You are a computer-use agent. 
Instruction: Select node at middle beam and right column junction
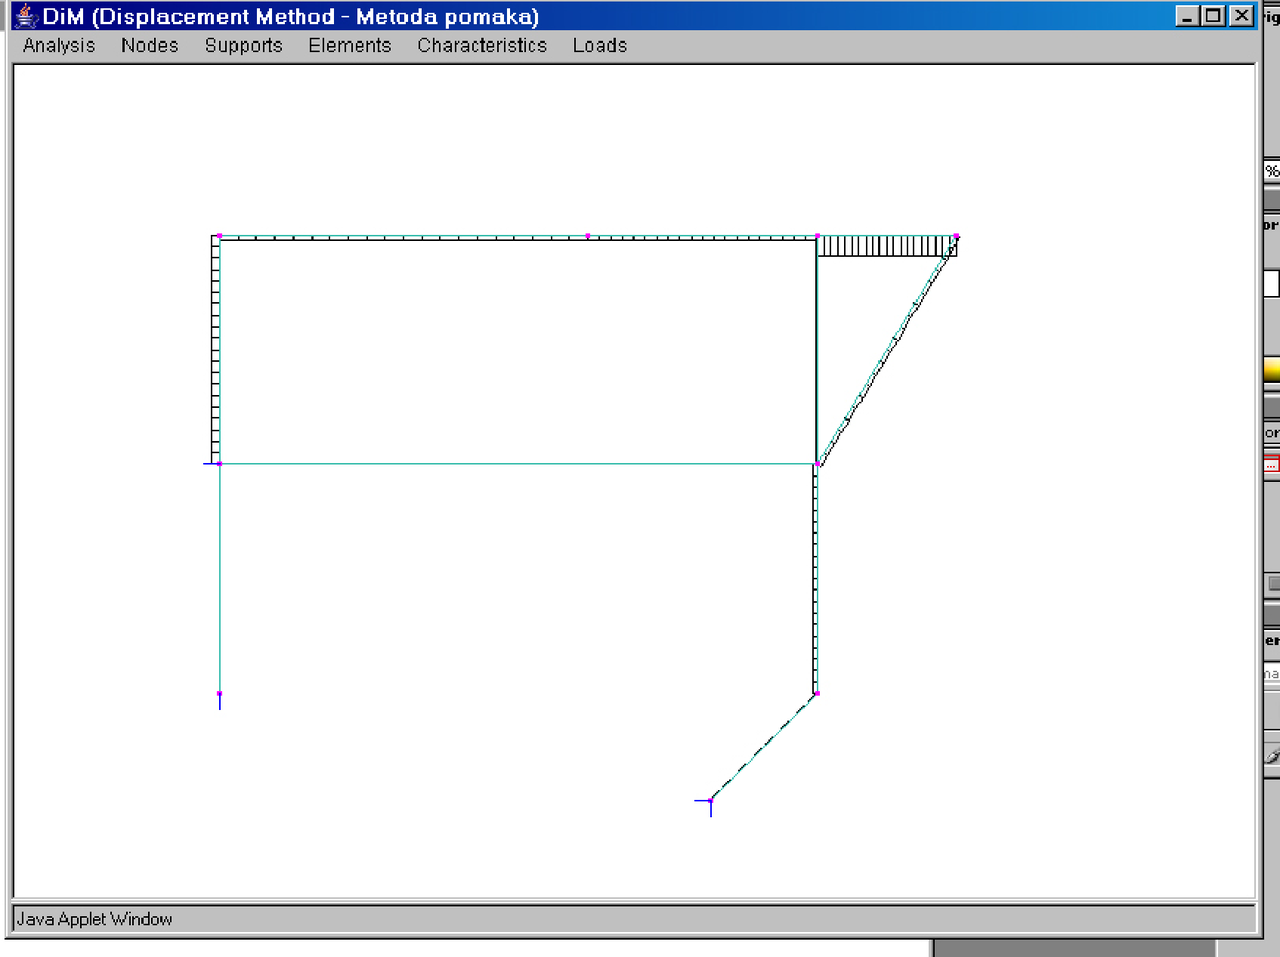[x=818, y=464]
